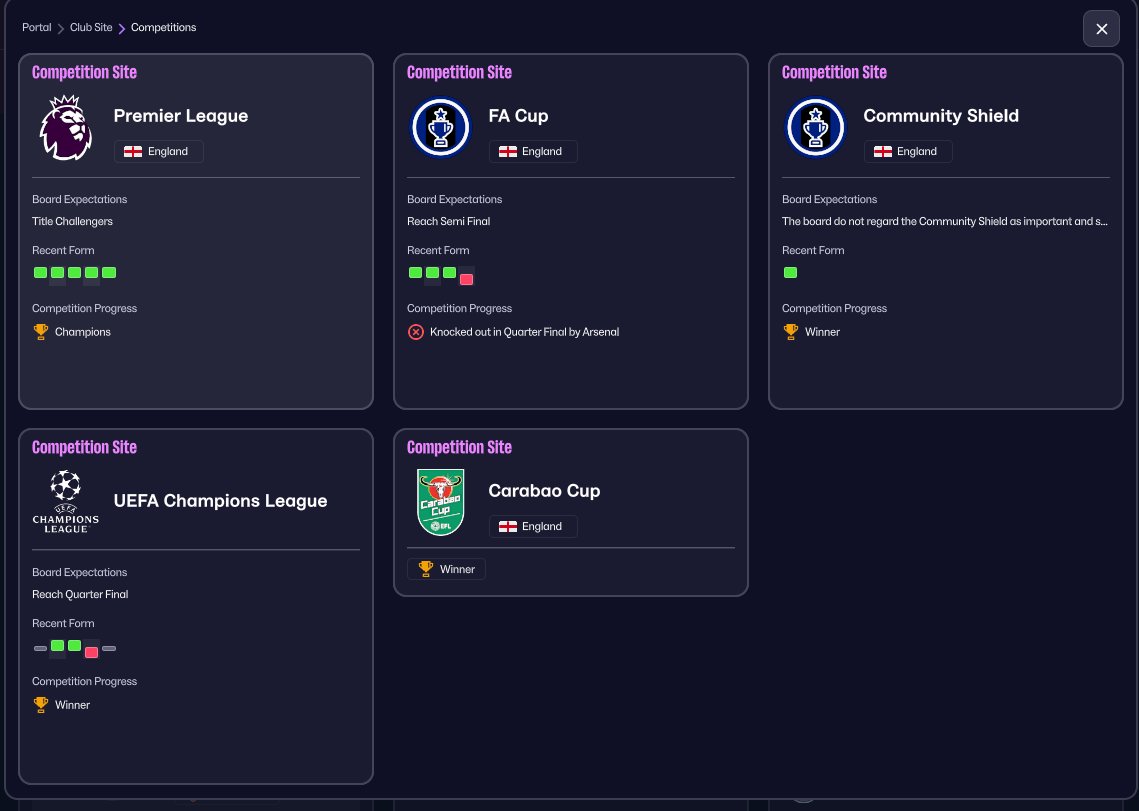Click the Premier League England nation tag
The height and width of the screenshot is (811, 1139).
(x=158, y=151)
